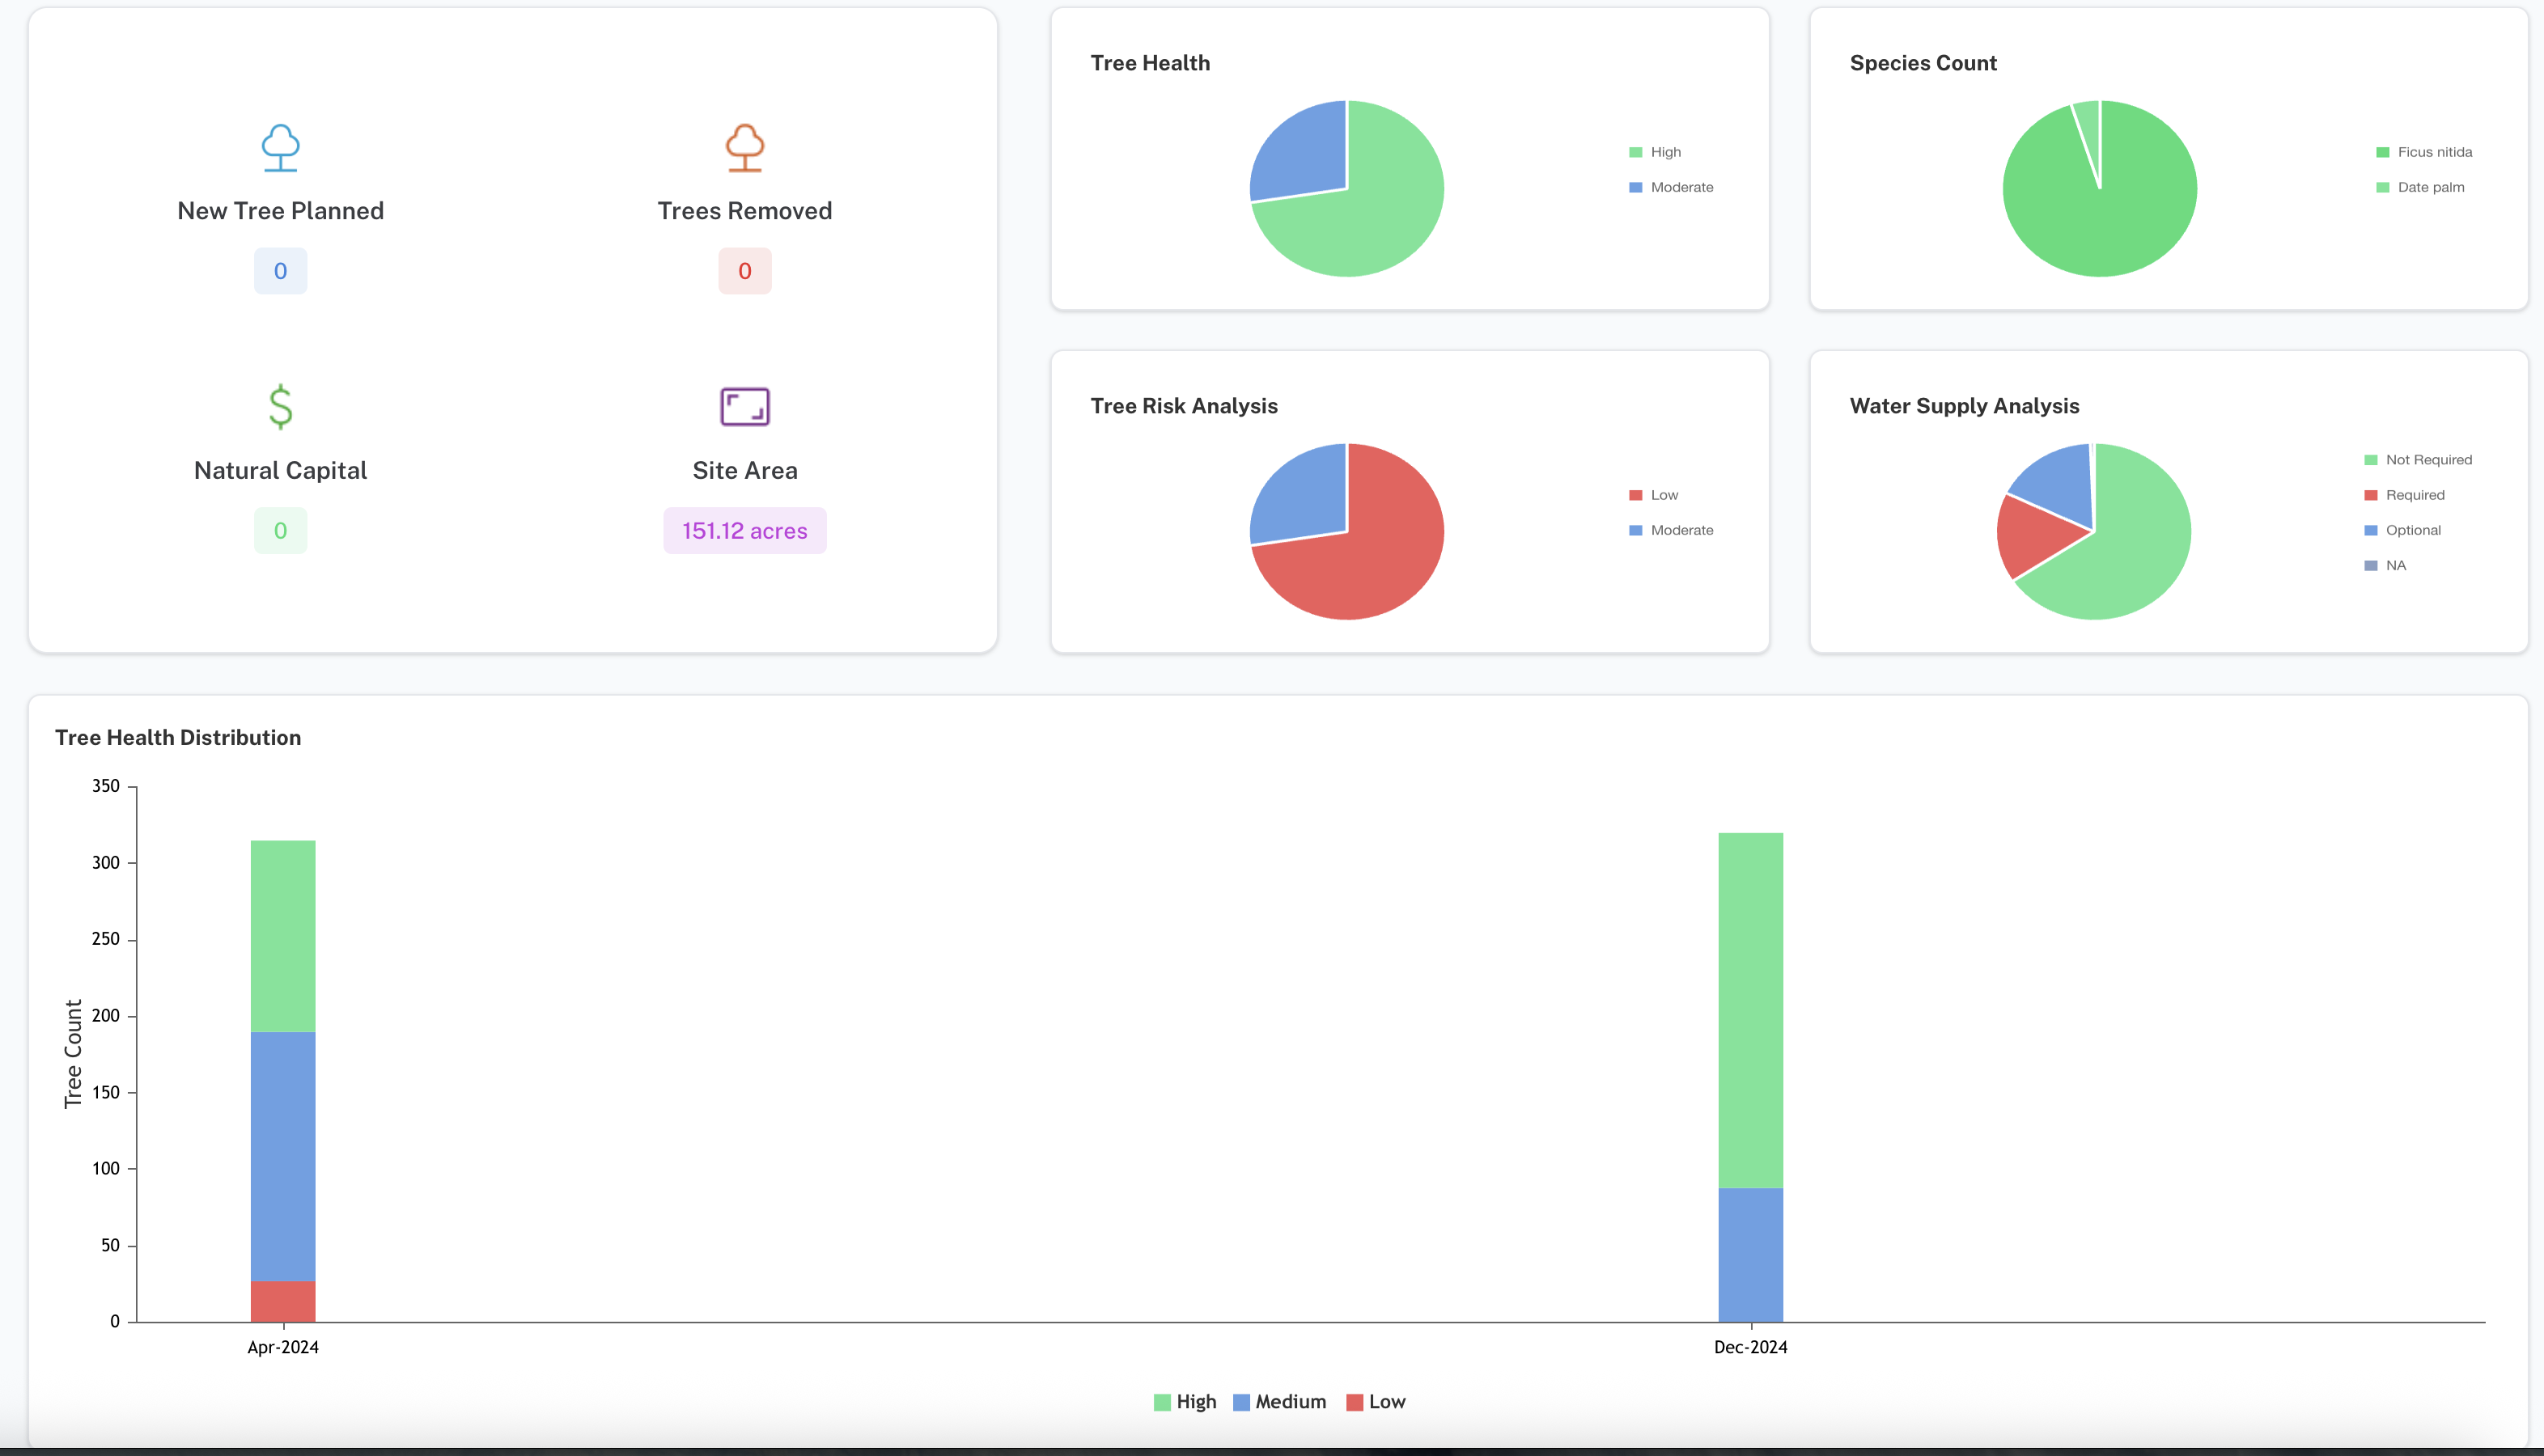Click the 151.12 acres badge
Viewport: 2544px width, 1456px height.
tap(744, 531)
